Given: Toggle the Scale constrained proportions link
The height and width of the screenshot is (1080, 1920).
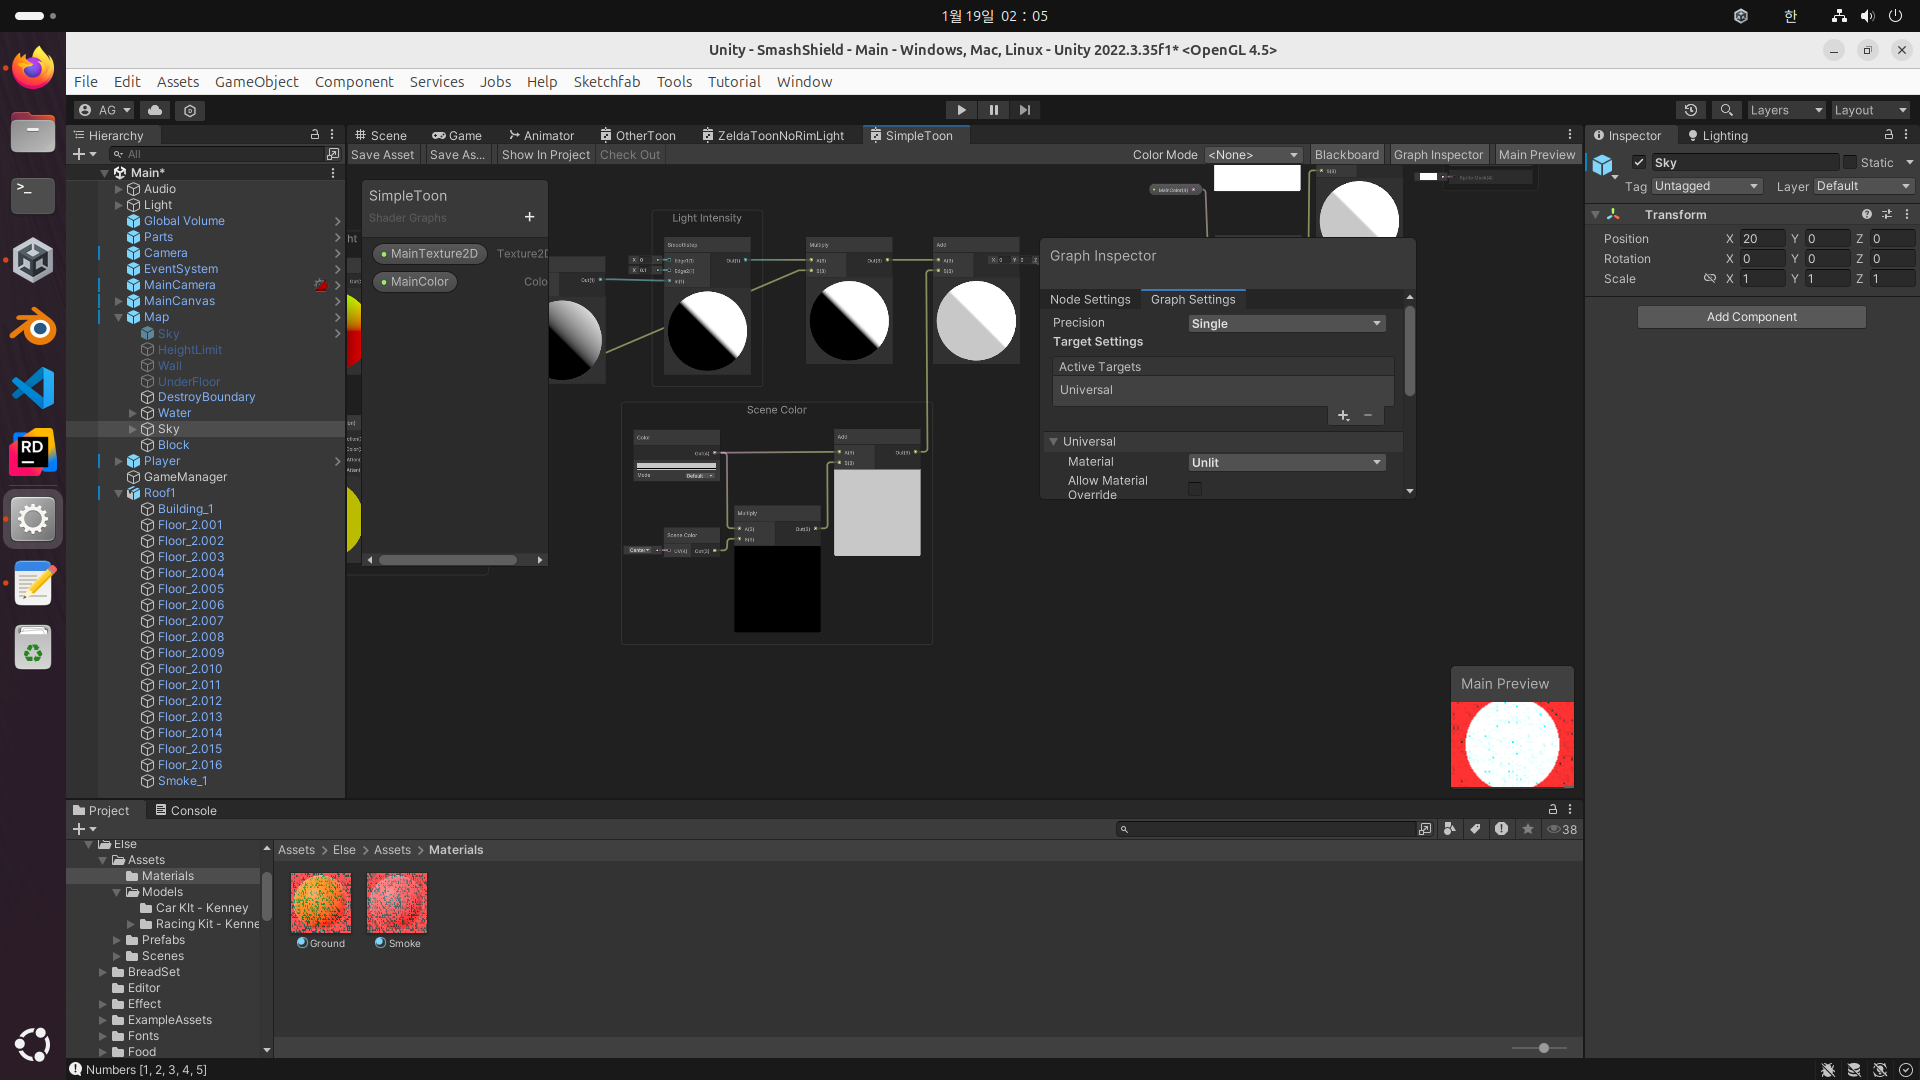Looking at the screenshot, I should (x=1710, y=279).
